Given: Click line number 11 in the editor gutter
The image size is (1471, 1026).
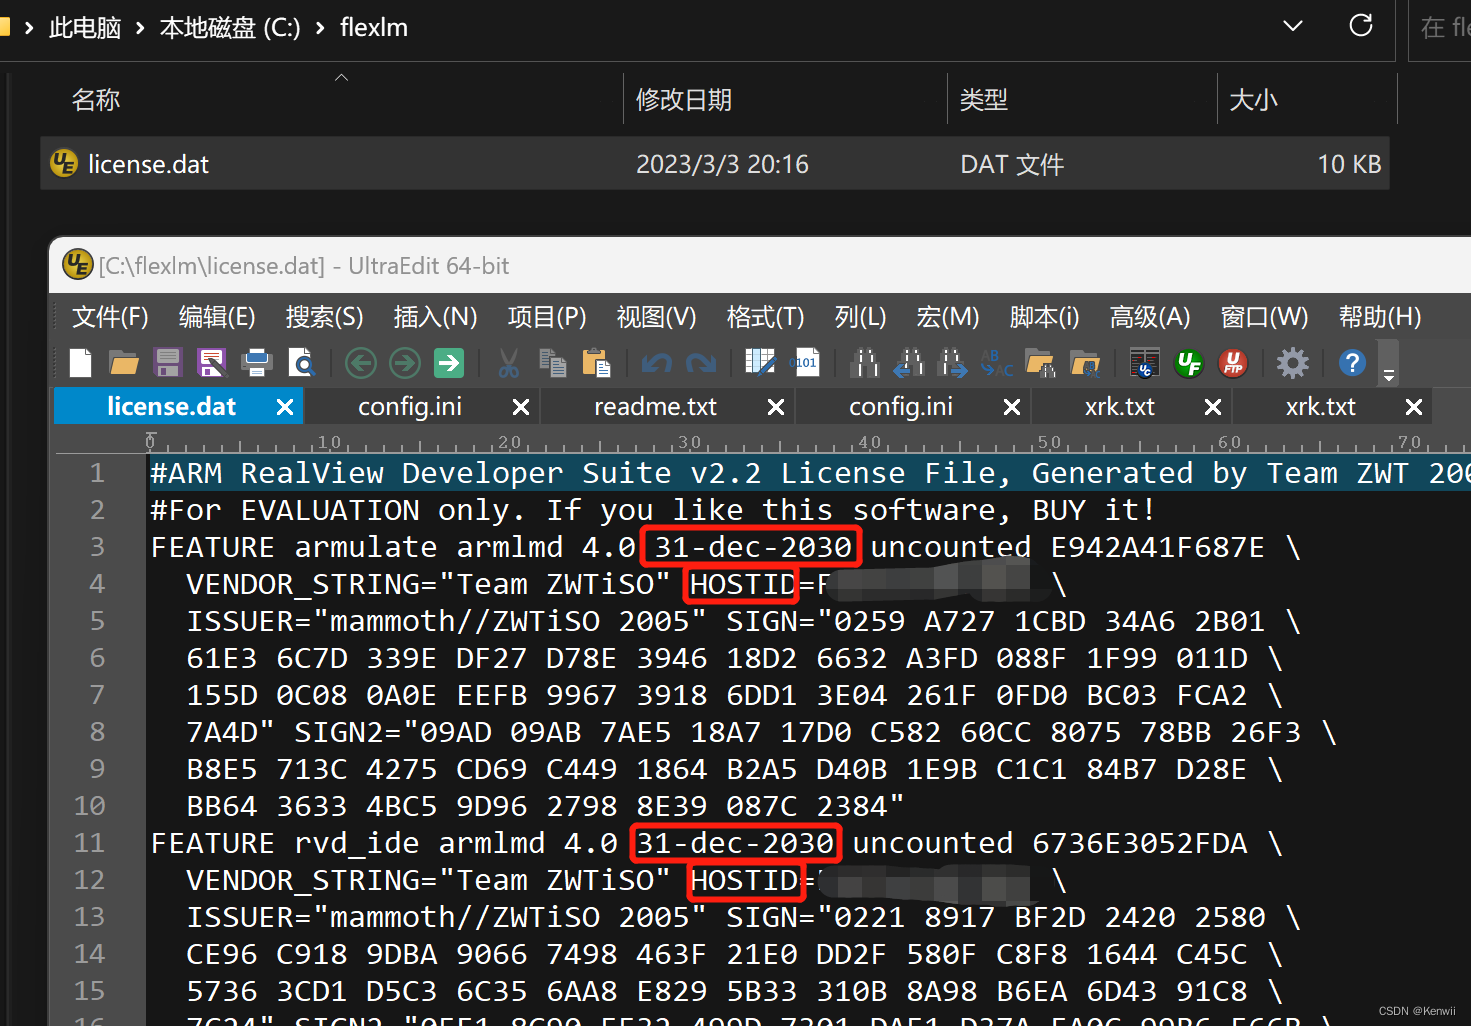Looking at the screenshot, I should tap(89, 843).
